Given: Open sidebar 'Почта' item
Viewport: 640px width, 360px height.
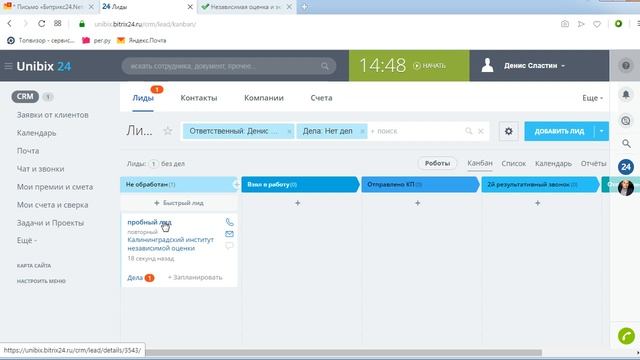Looking at the screenshot, I should pyautogui.click(x=28, y=151).
